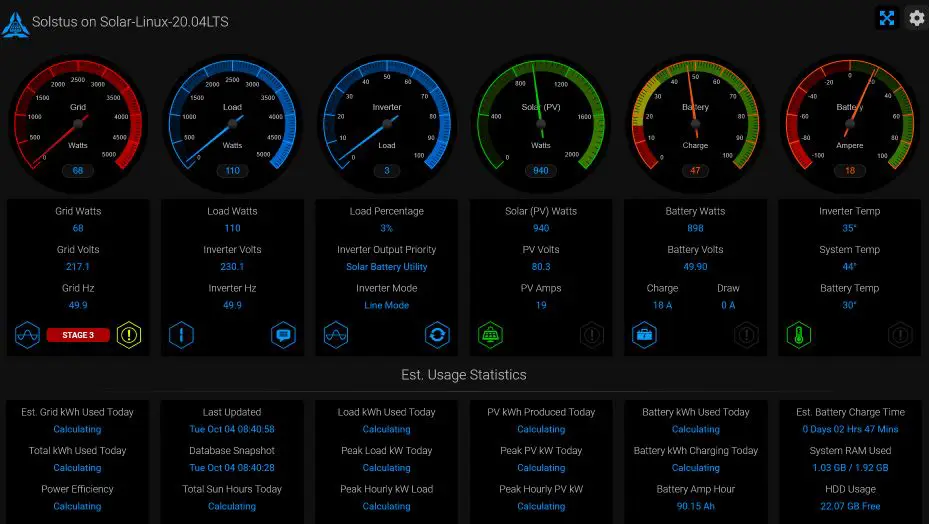929x524 pixels.
Task: Click the 'Est. Usage Statistics' heading
Action: 464,375
